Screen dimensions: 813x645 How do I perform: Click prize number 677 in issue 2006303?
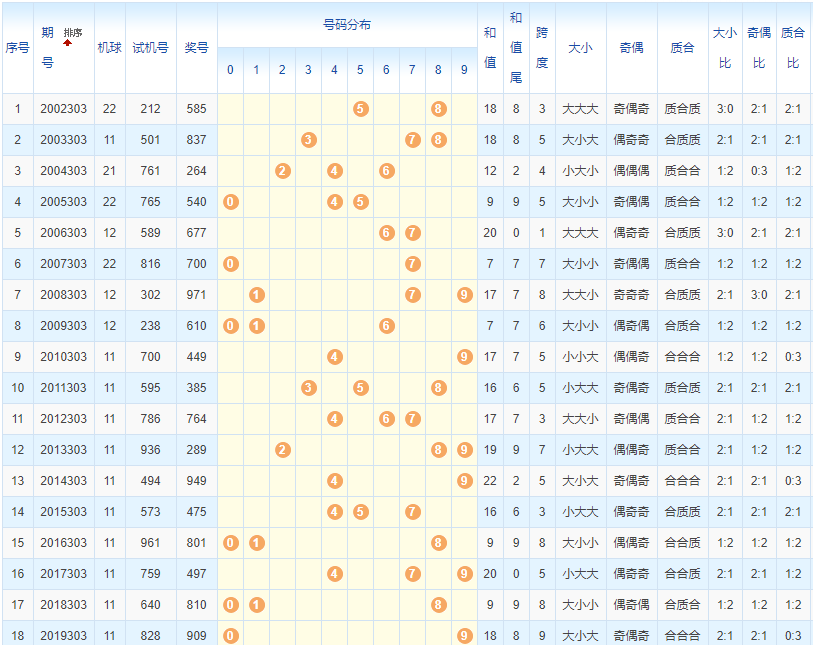(196, 233)
